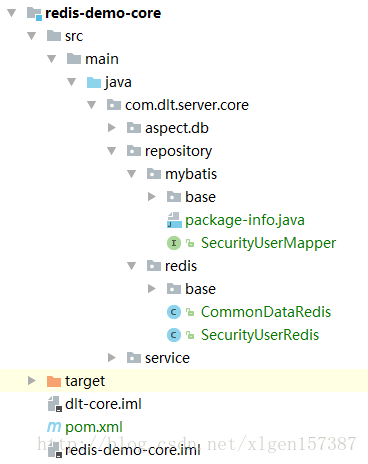The height and width of the screenshot is (464, 368).
Task: Click the com.dlt.server.core package icon
Action: point(114,105)
